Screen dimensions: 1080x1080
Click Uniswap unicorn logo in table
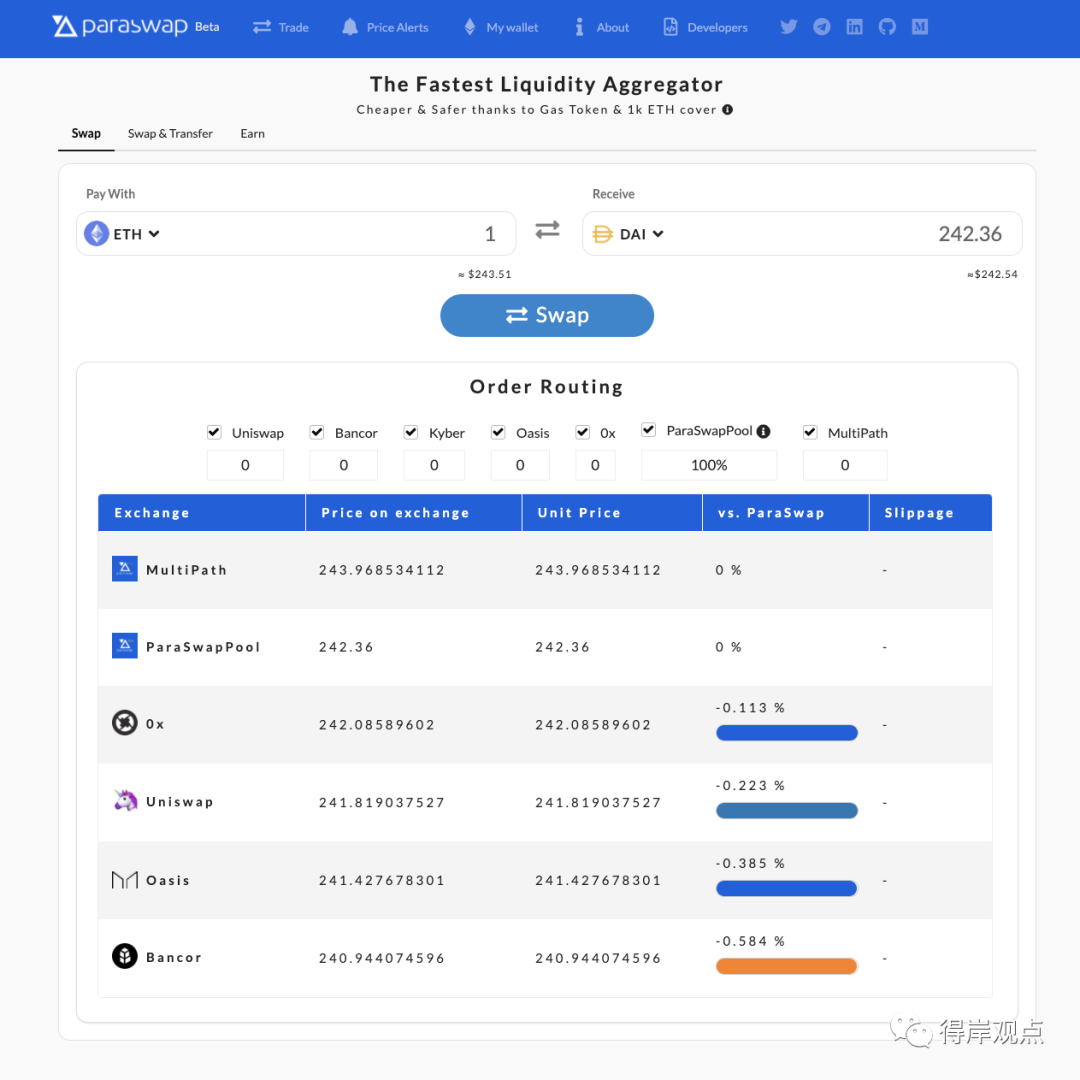[x=125, y=800]
